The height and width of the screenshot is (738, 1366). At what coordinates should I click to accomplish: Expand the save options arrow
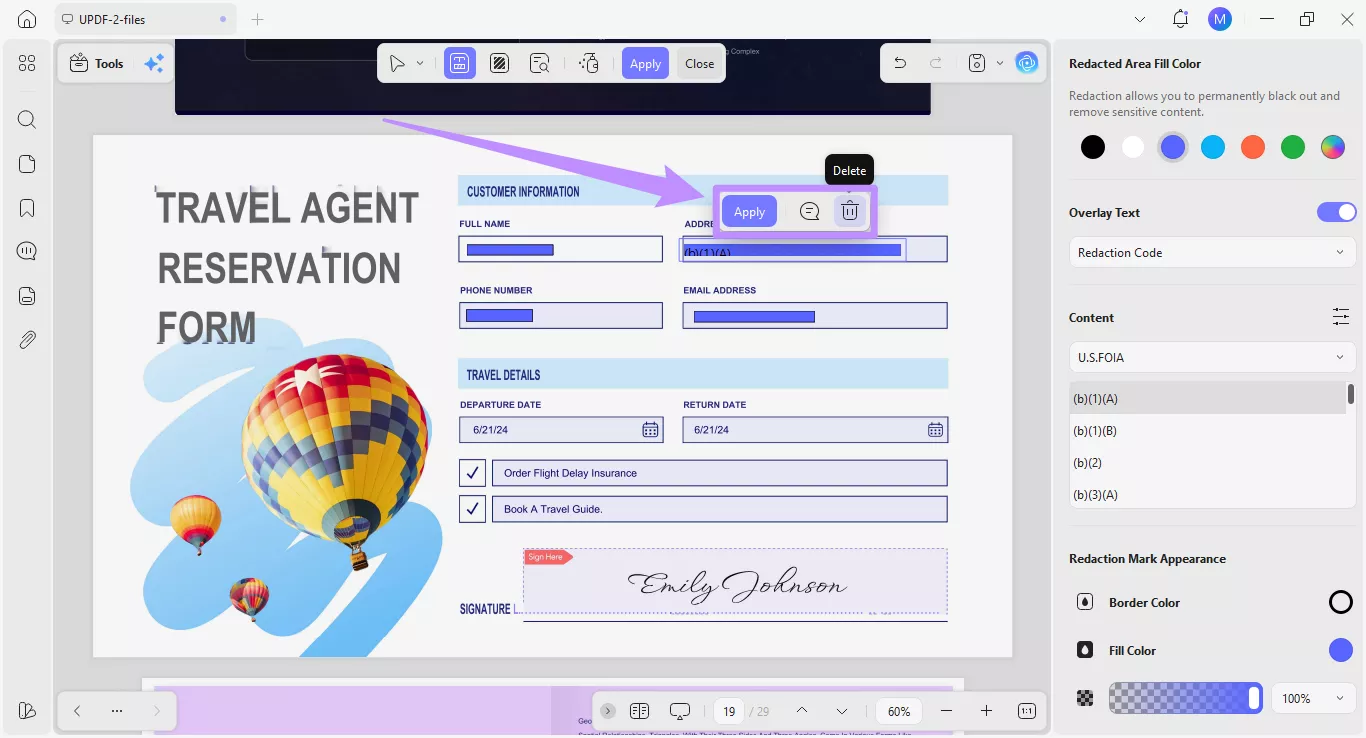point(1000,63)
